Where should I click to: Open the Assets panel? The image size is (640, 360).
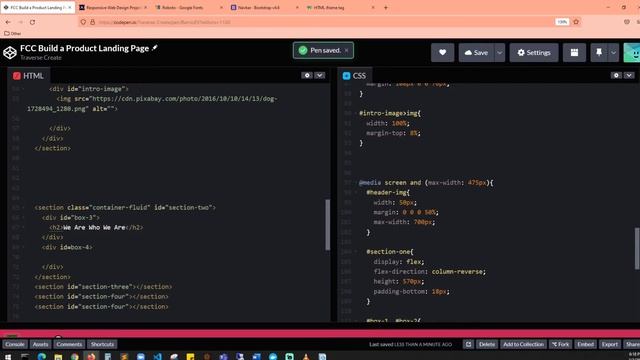click(40, 344)
